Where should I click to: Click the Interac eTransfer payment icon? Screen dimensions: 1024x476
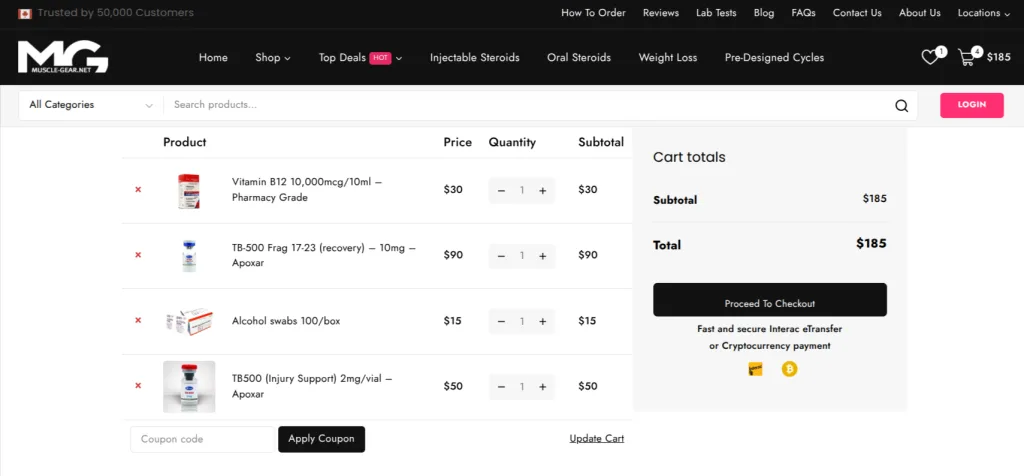click(755, 370)
